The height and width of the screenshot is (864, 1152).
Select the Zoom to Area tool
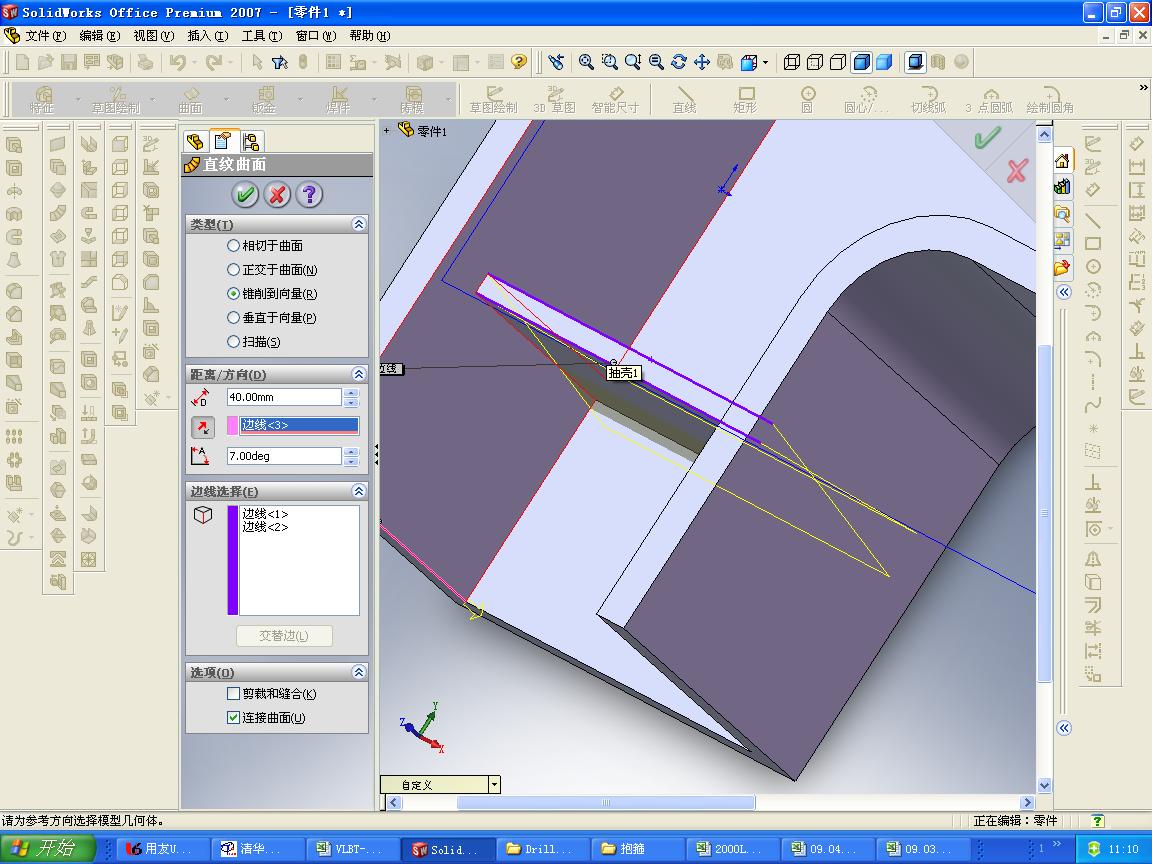point(609,62)
